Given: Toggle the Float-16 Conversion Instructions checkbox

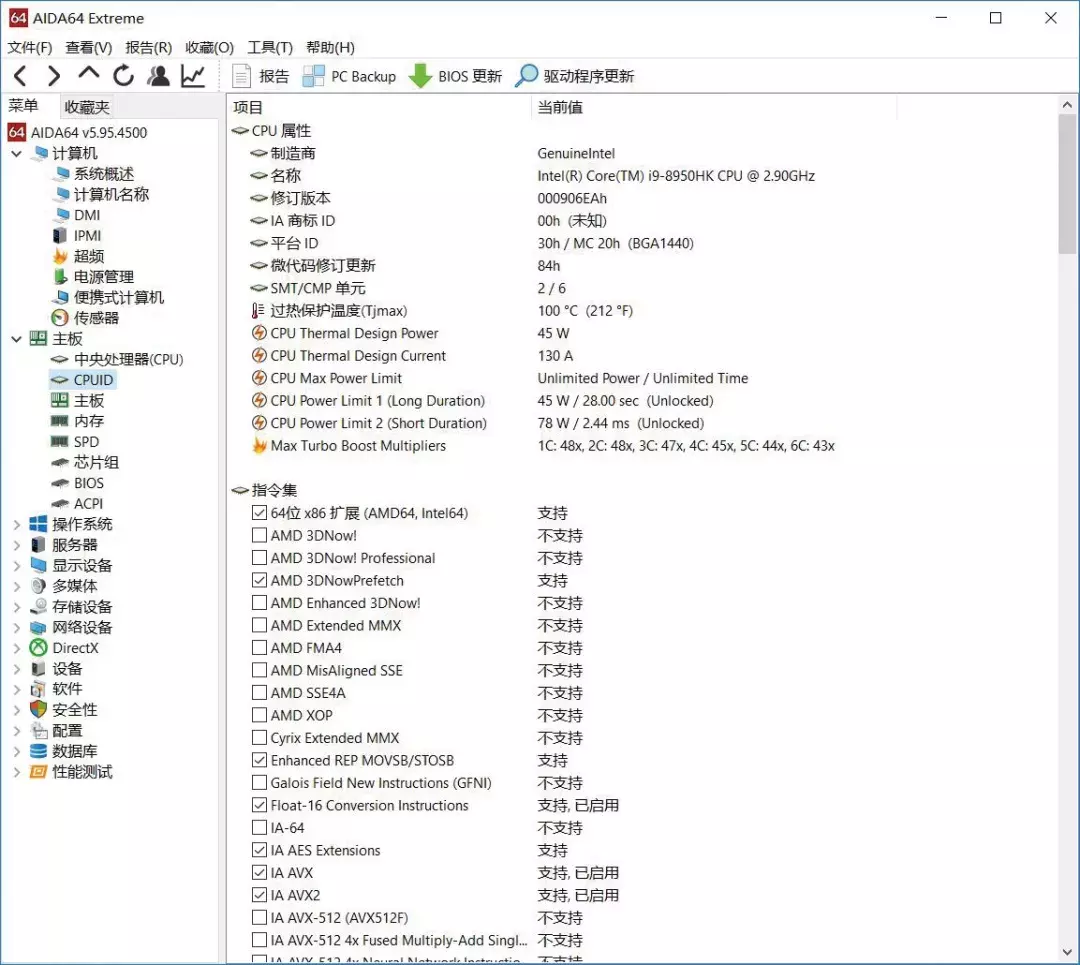Looking at the screenshot, I should pyautogui.click(x=259, y=805).
